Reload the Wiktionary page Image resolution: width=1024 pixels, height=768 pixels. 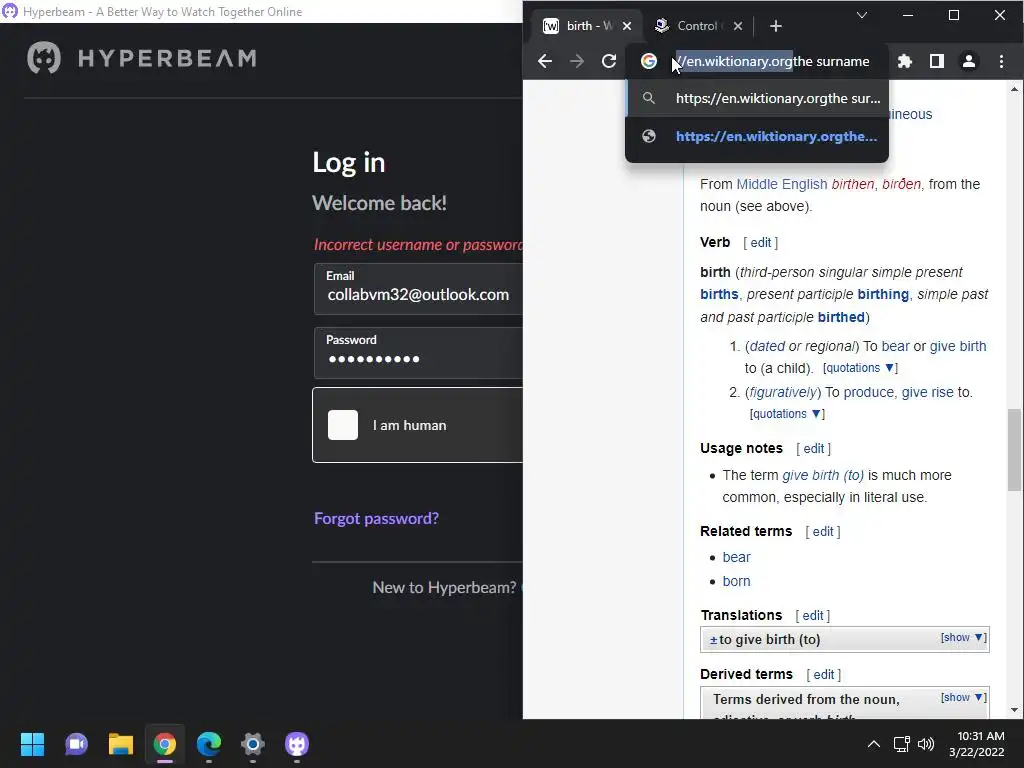click(609, 61)
